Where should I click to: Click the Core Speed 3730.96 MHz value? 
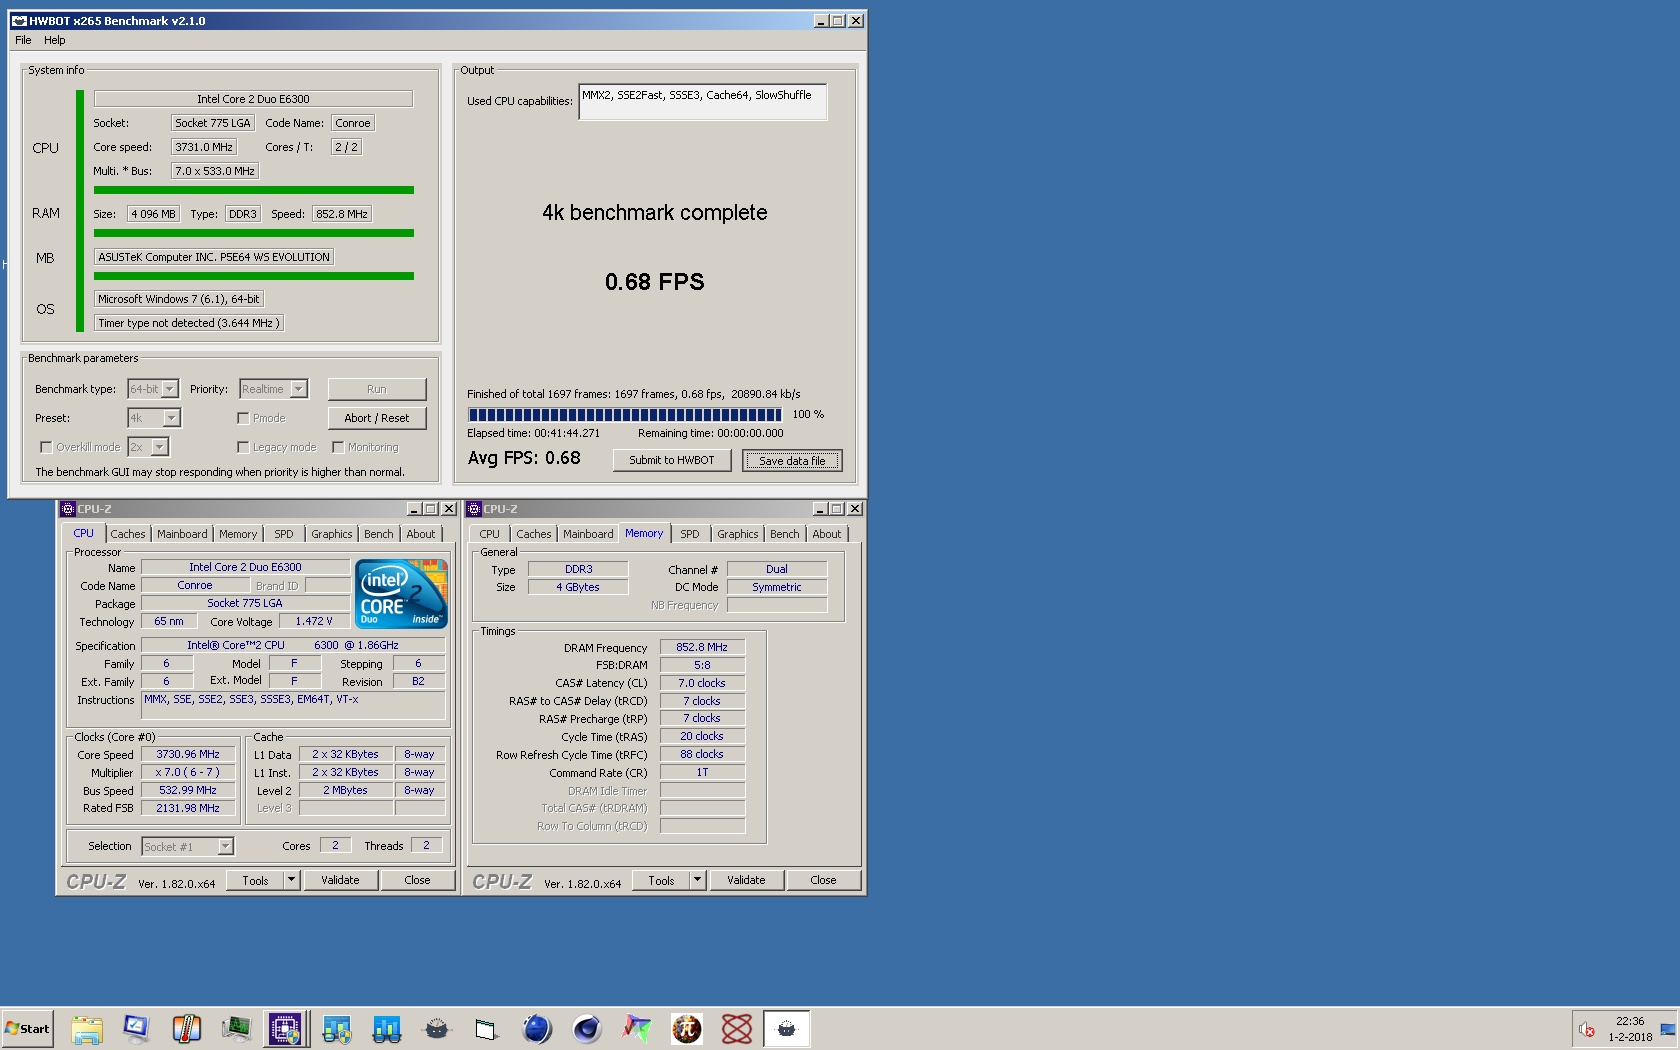pos(188,754)
